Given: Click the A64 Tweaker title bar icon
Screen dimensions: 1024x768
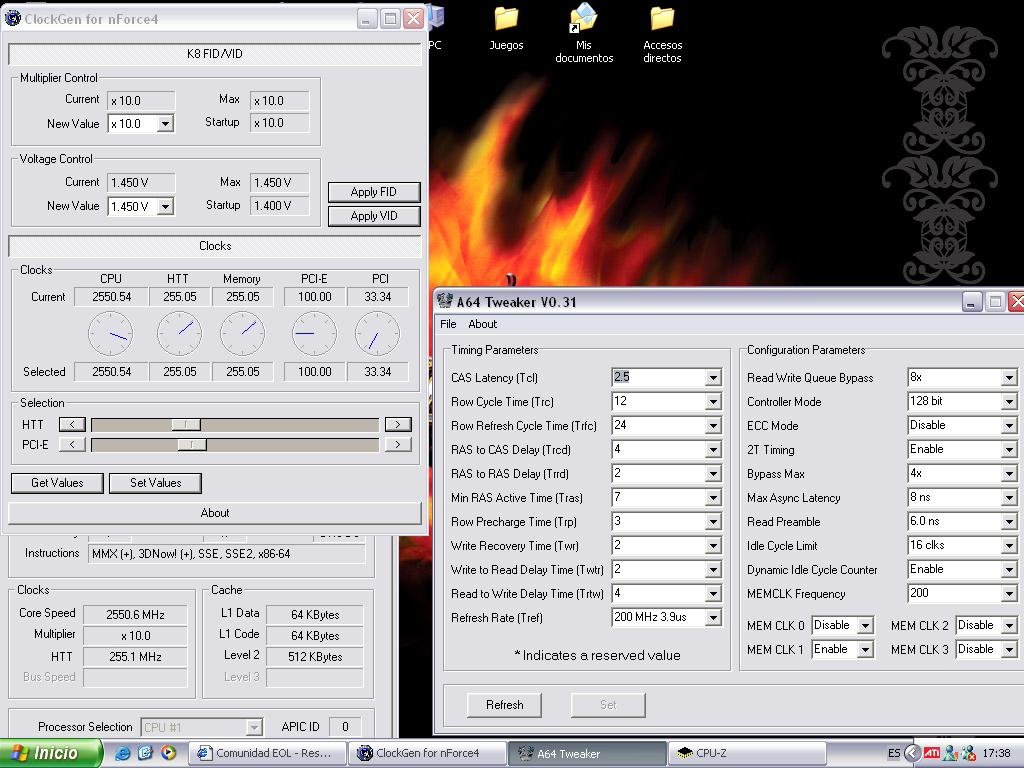Looking at the screenshot, I should coord(445,301).
